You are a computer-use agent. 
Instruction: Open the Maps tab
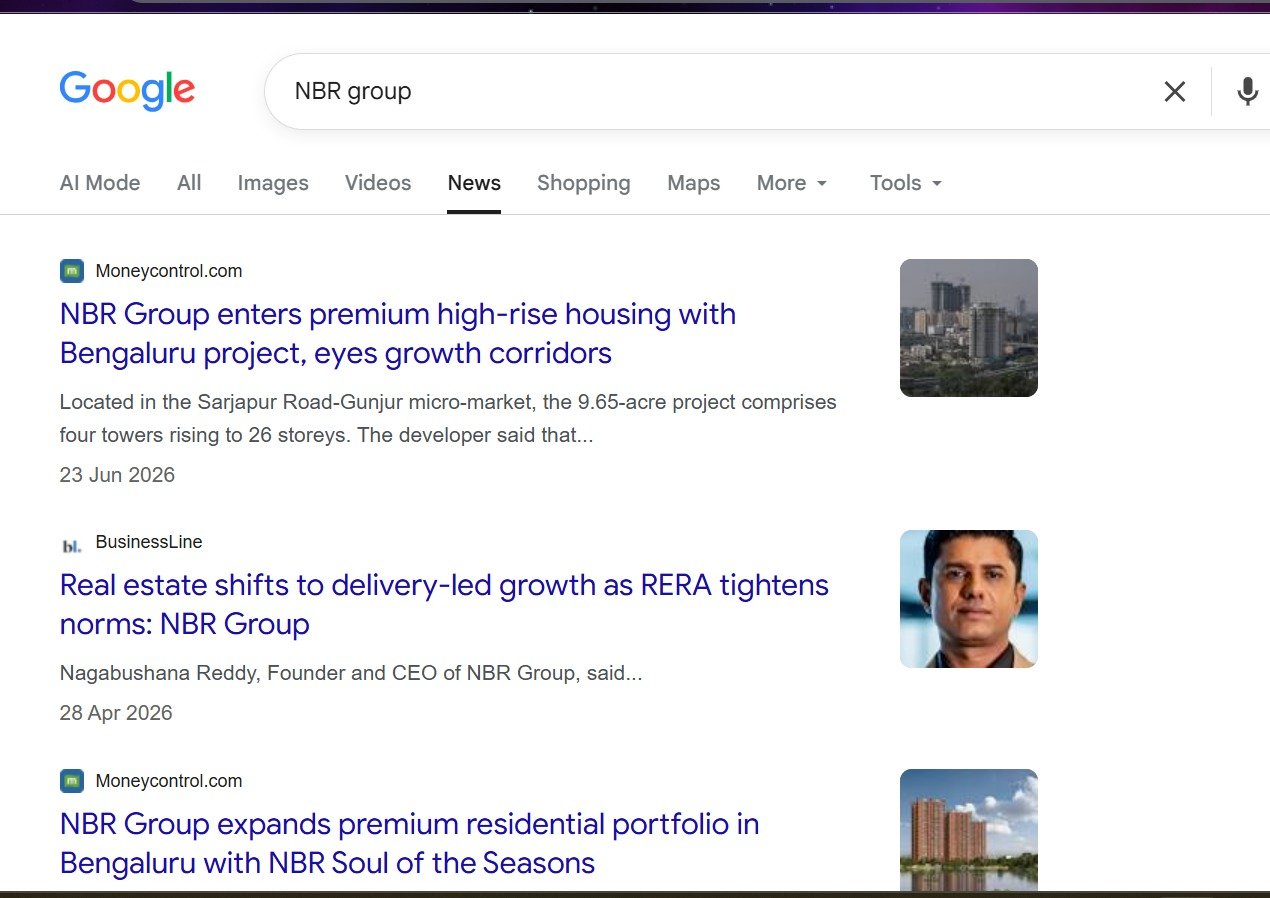(694, 183)
